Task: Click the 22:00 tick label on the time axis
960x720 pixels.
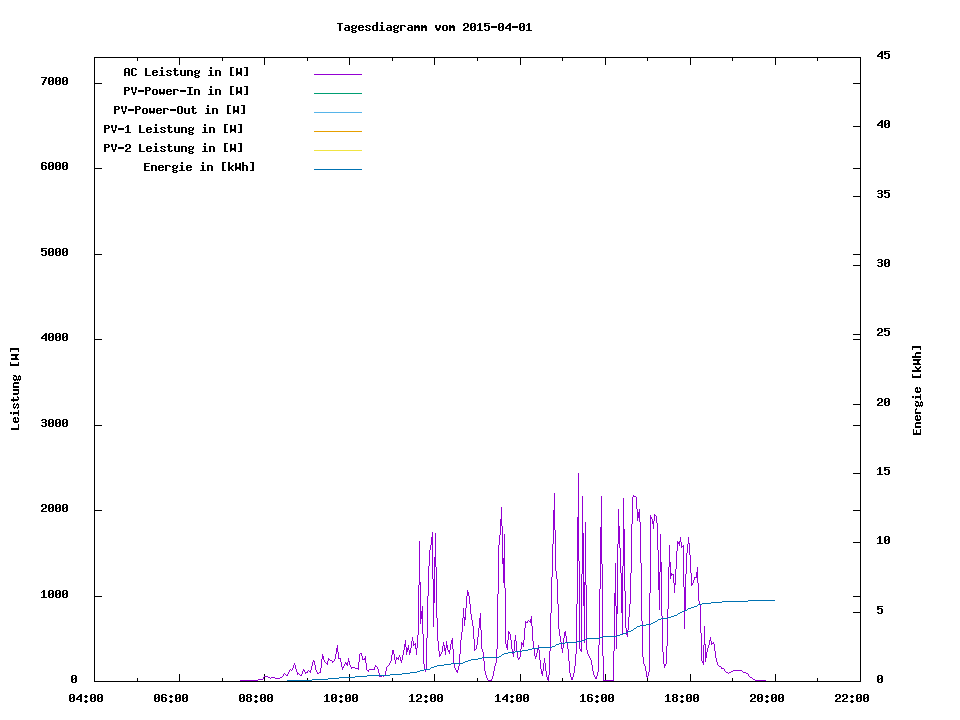Action: point(852,699)
